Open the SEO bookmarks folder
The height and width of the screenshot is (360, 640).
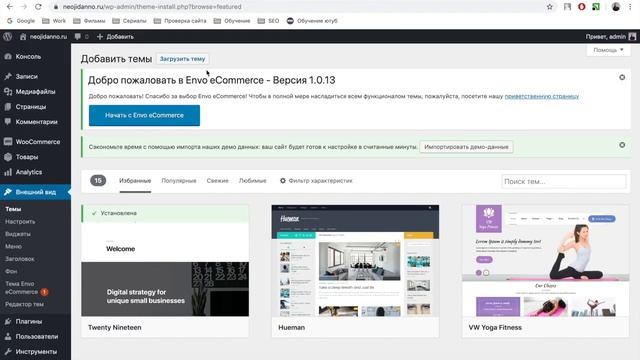pyautogui.click(x=268, y=21)
